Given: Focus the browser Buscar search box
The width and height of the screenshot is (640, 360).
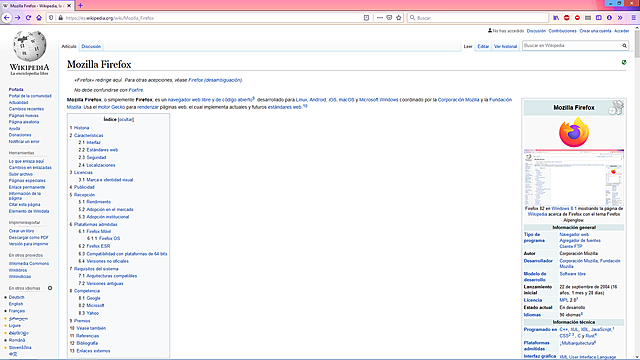Looking at the screenshot, I should tap(478, 18).
